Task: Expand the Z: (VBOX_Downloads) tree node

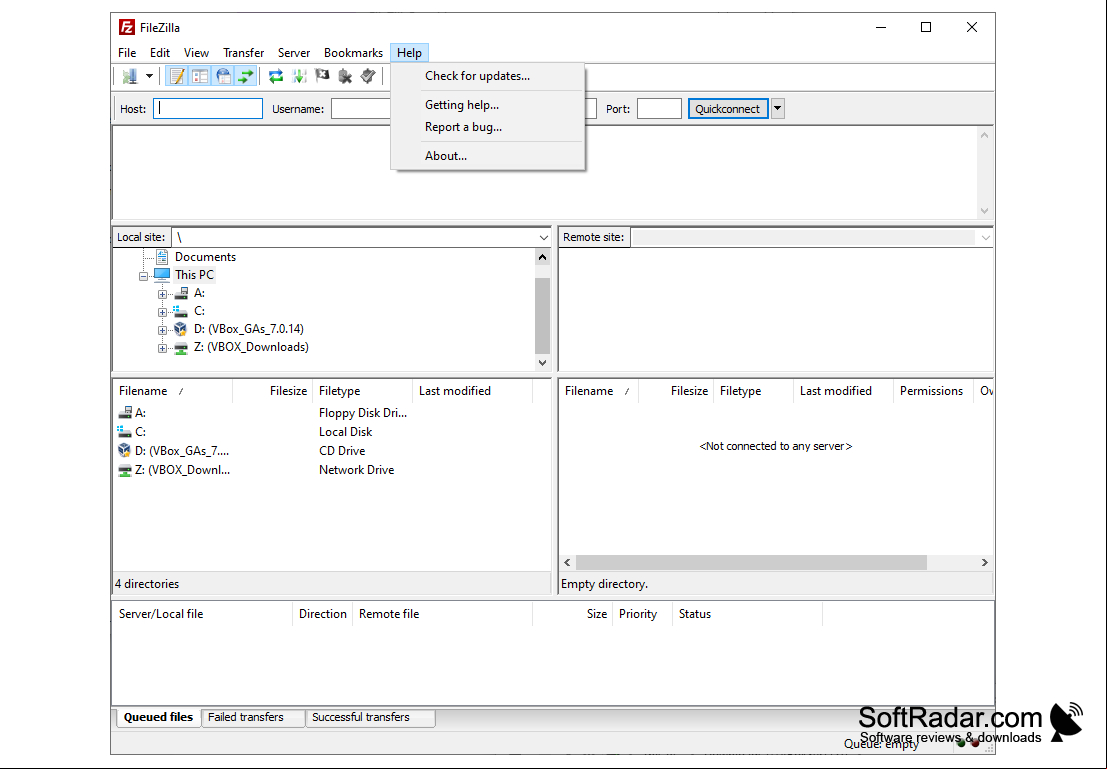Action: [162, 348]
